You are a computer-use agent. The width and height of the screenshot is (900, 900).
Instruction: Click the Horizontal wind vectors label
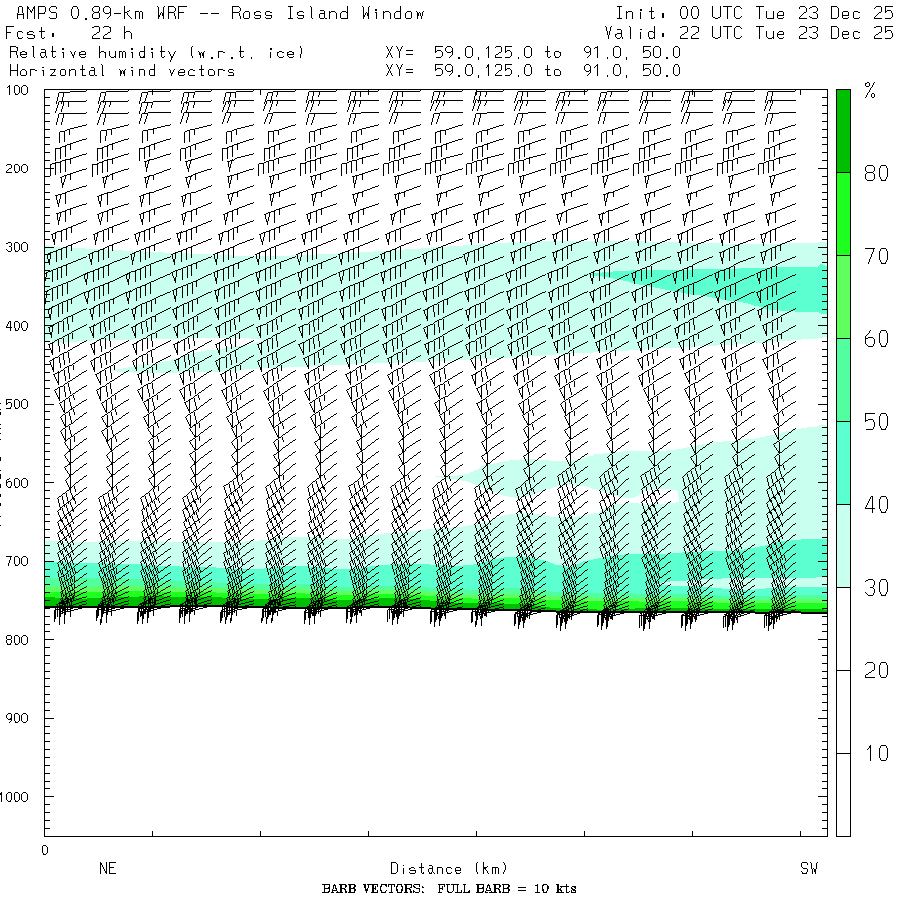122,71
